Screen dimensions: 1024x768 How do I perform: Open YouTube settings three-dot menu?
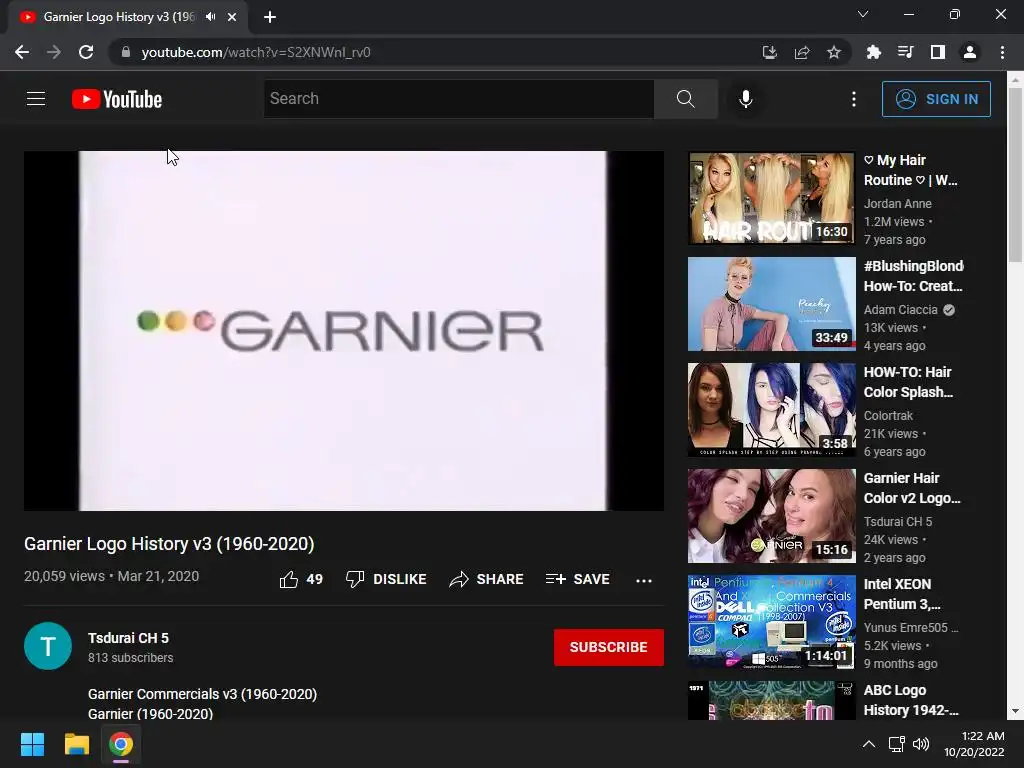(854, 99)
